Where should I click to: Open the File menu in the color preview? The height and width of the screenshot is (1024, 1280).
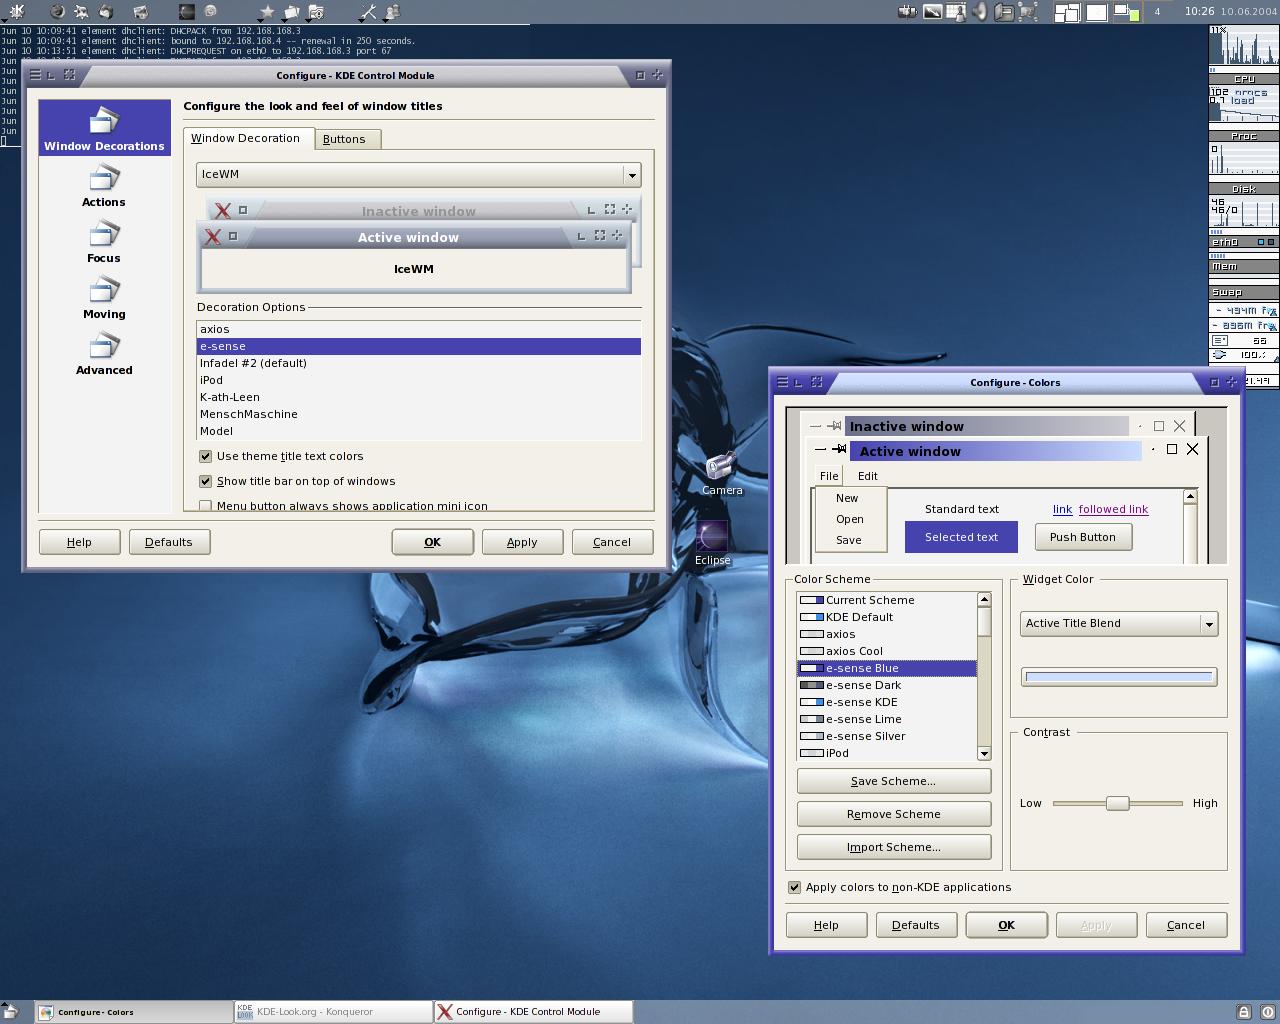pos(829,476)
